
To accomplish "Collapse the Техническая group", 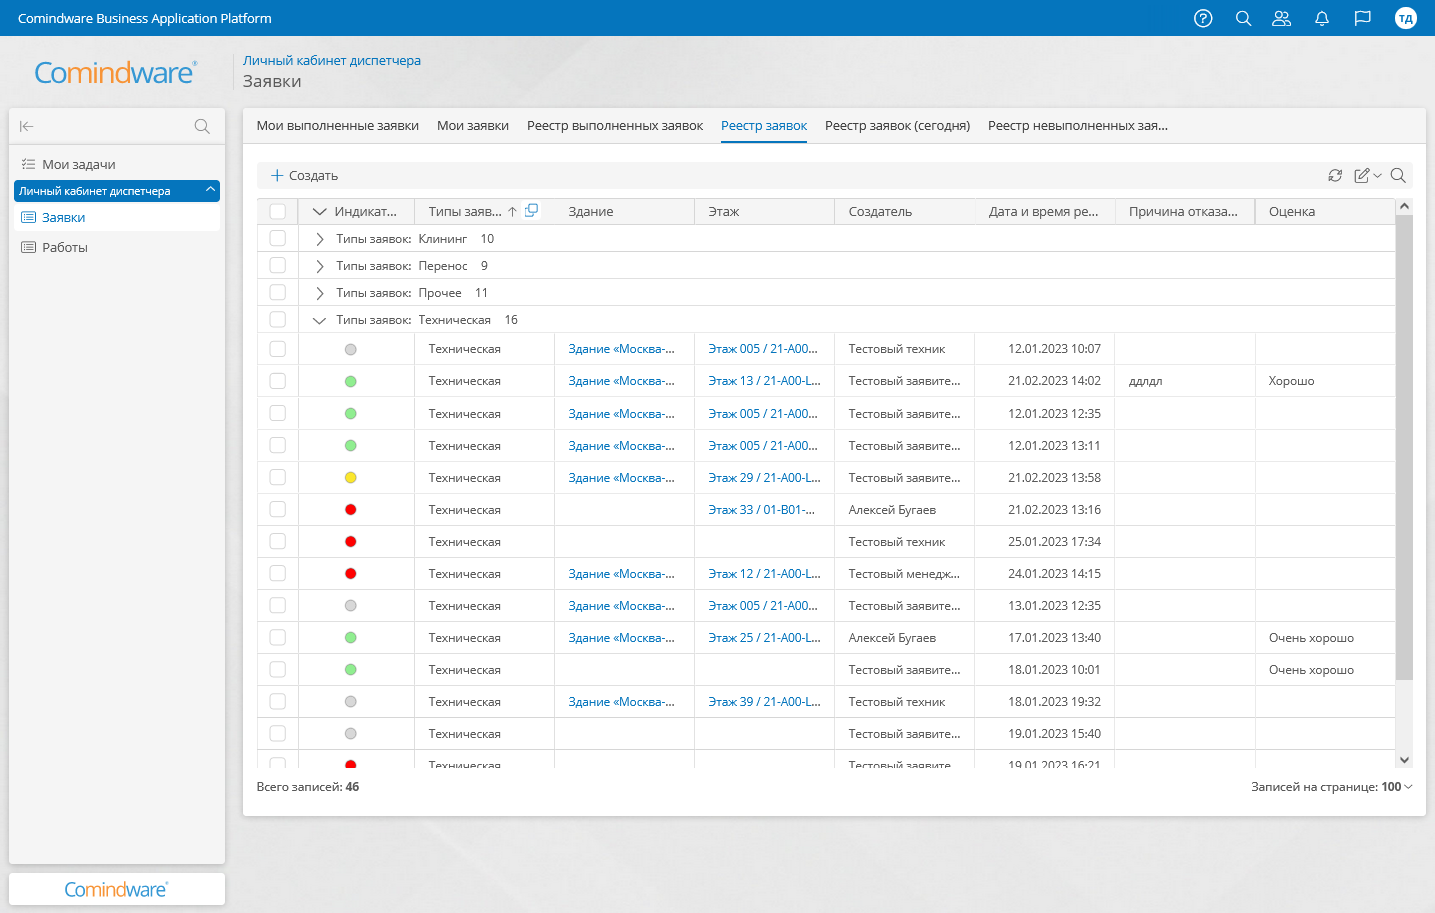I will coord(319,320).
